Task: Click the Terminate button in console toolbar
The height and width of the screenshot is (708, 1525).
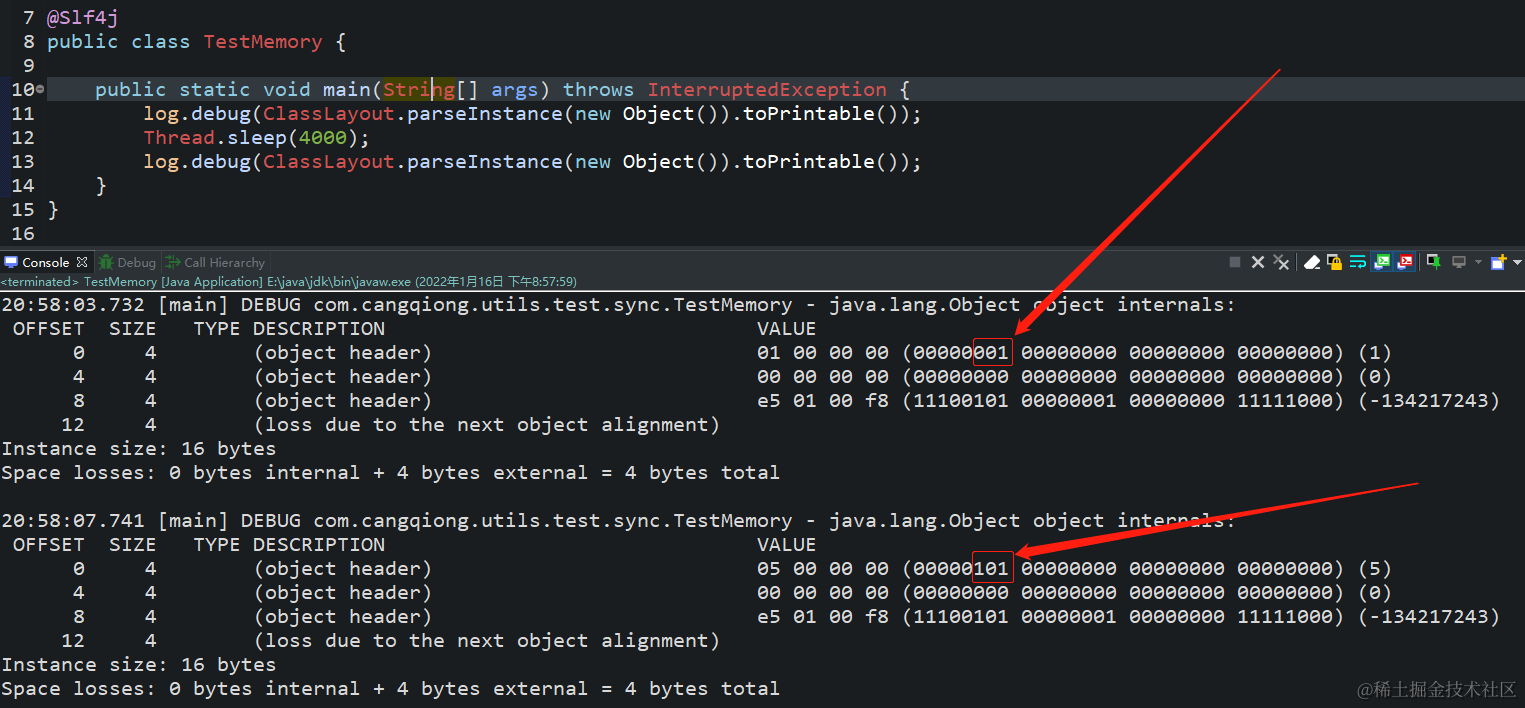Action: [1235, 262]
